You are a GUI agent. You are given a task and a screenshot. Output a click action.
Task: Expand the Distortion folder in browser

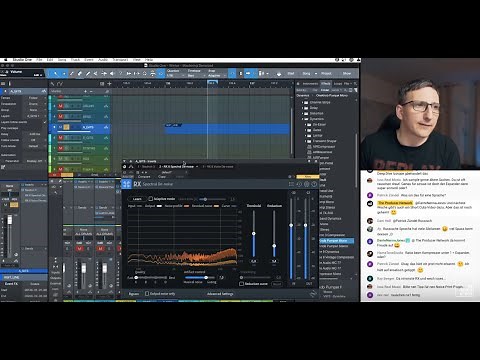click(x=303, y=113)
